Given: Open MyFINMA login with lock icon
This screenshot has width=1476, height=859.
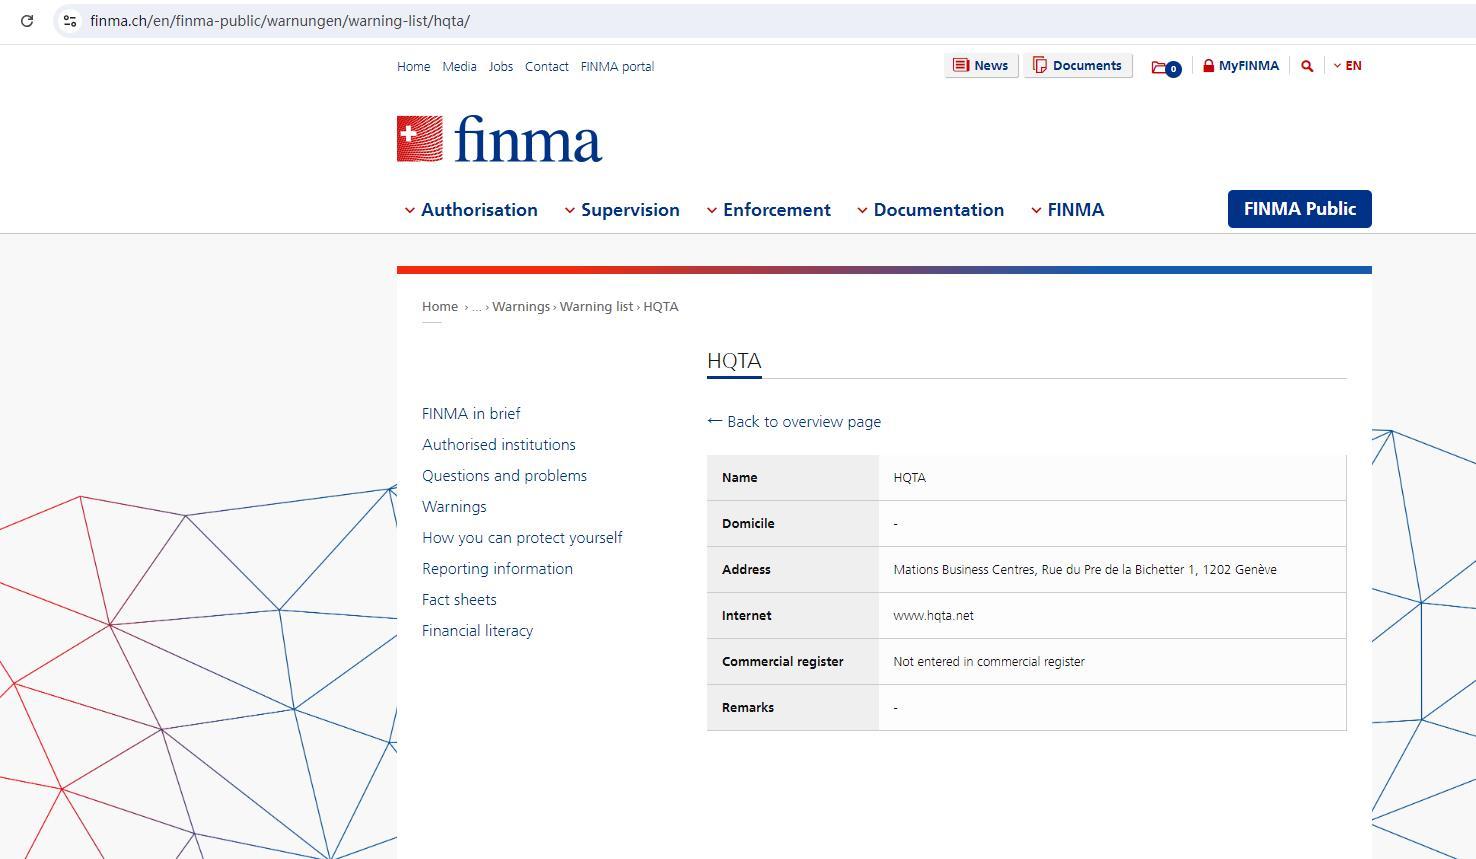Looking at the screenshot, I should pyautogui.click(x=1240, y=66).
